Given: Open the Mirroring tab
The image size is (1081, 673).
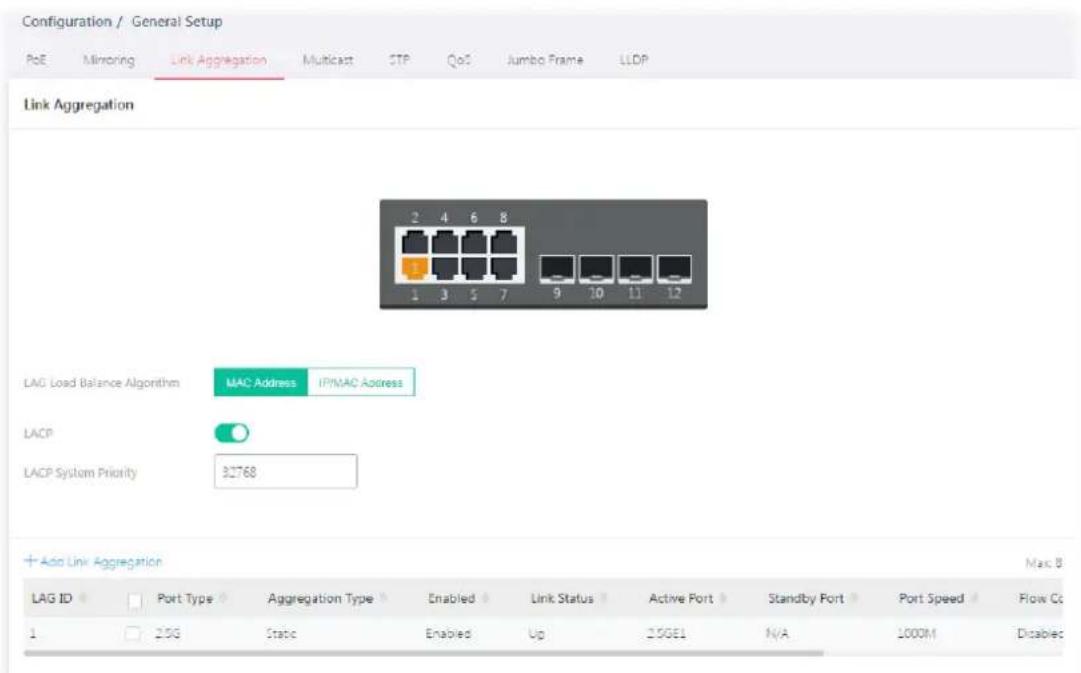Looking at the screenshot, I should coord(109,60).
